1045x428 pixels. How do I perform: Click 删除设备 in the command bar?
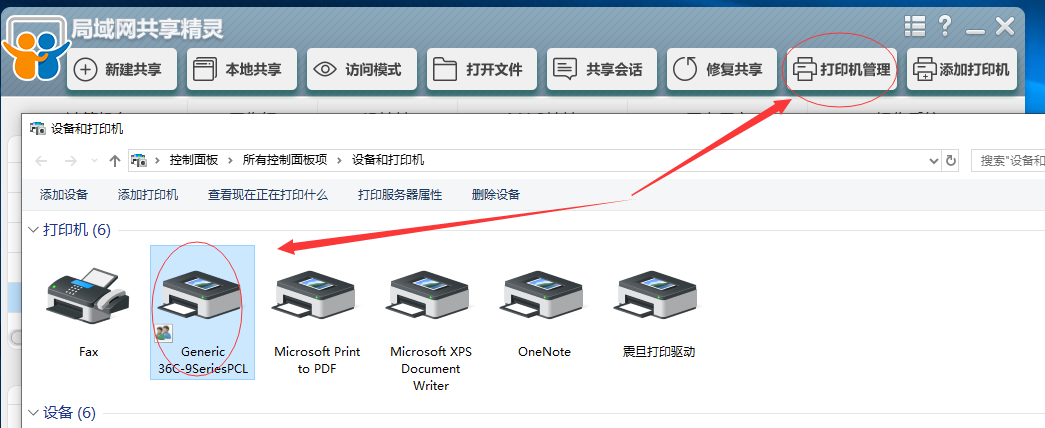pyautogui.click(x=496, y=195)
